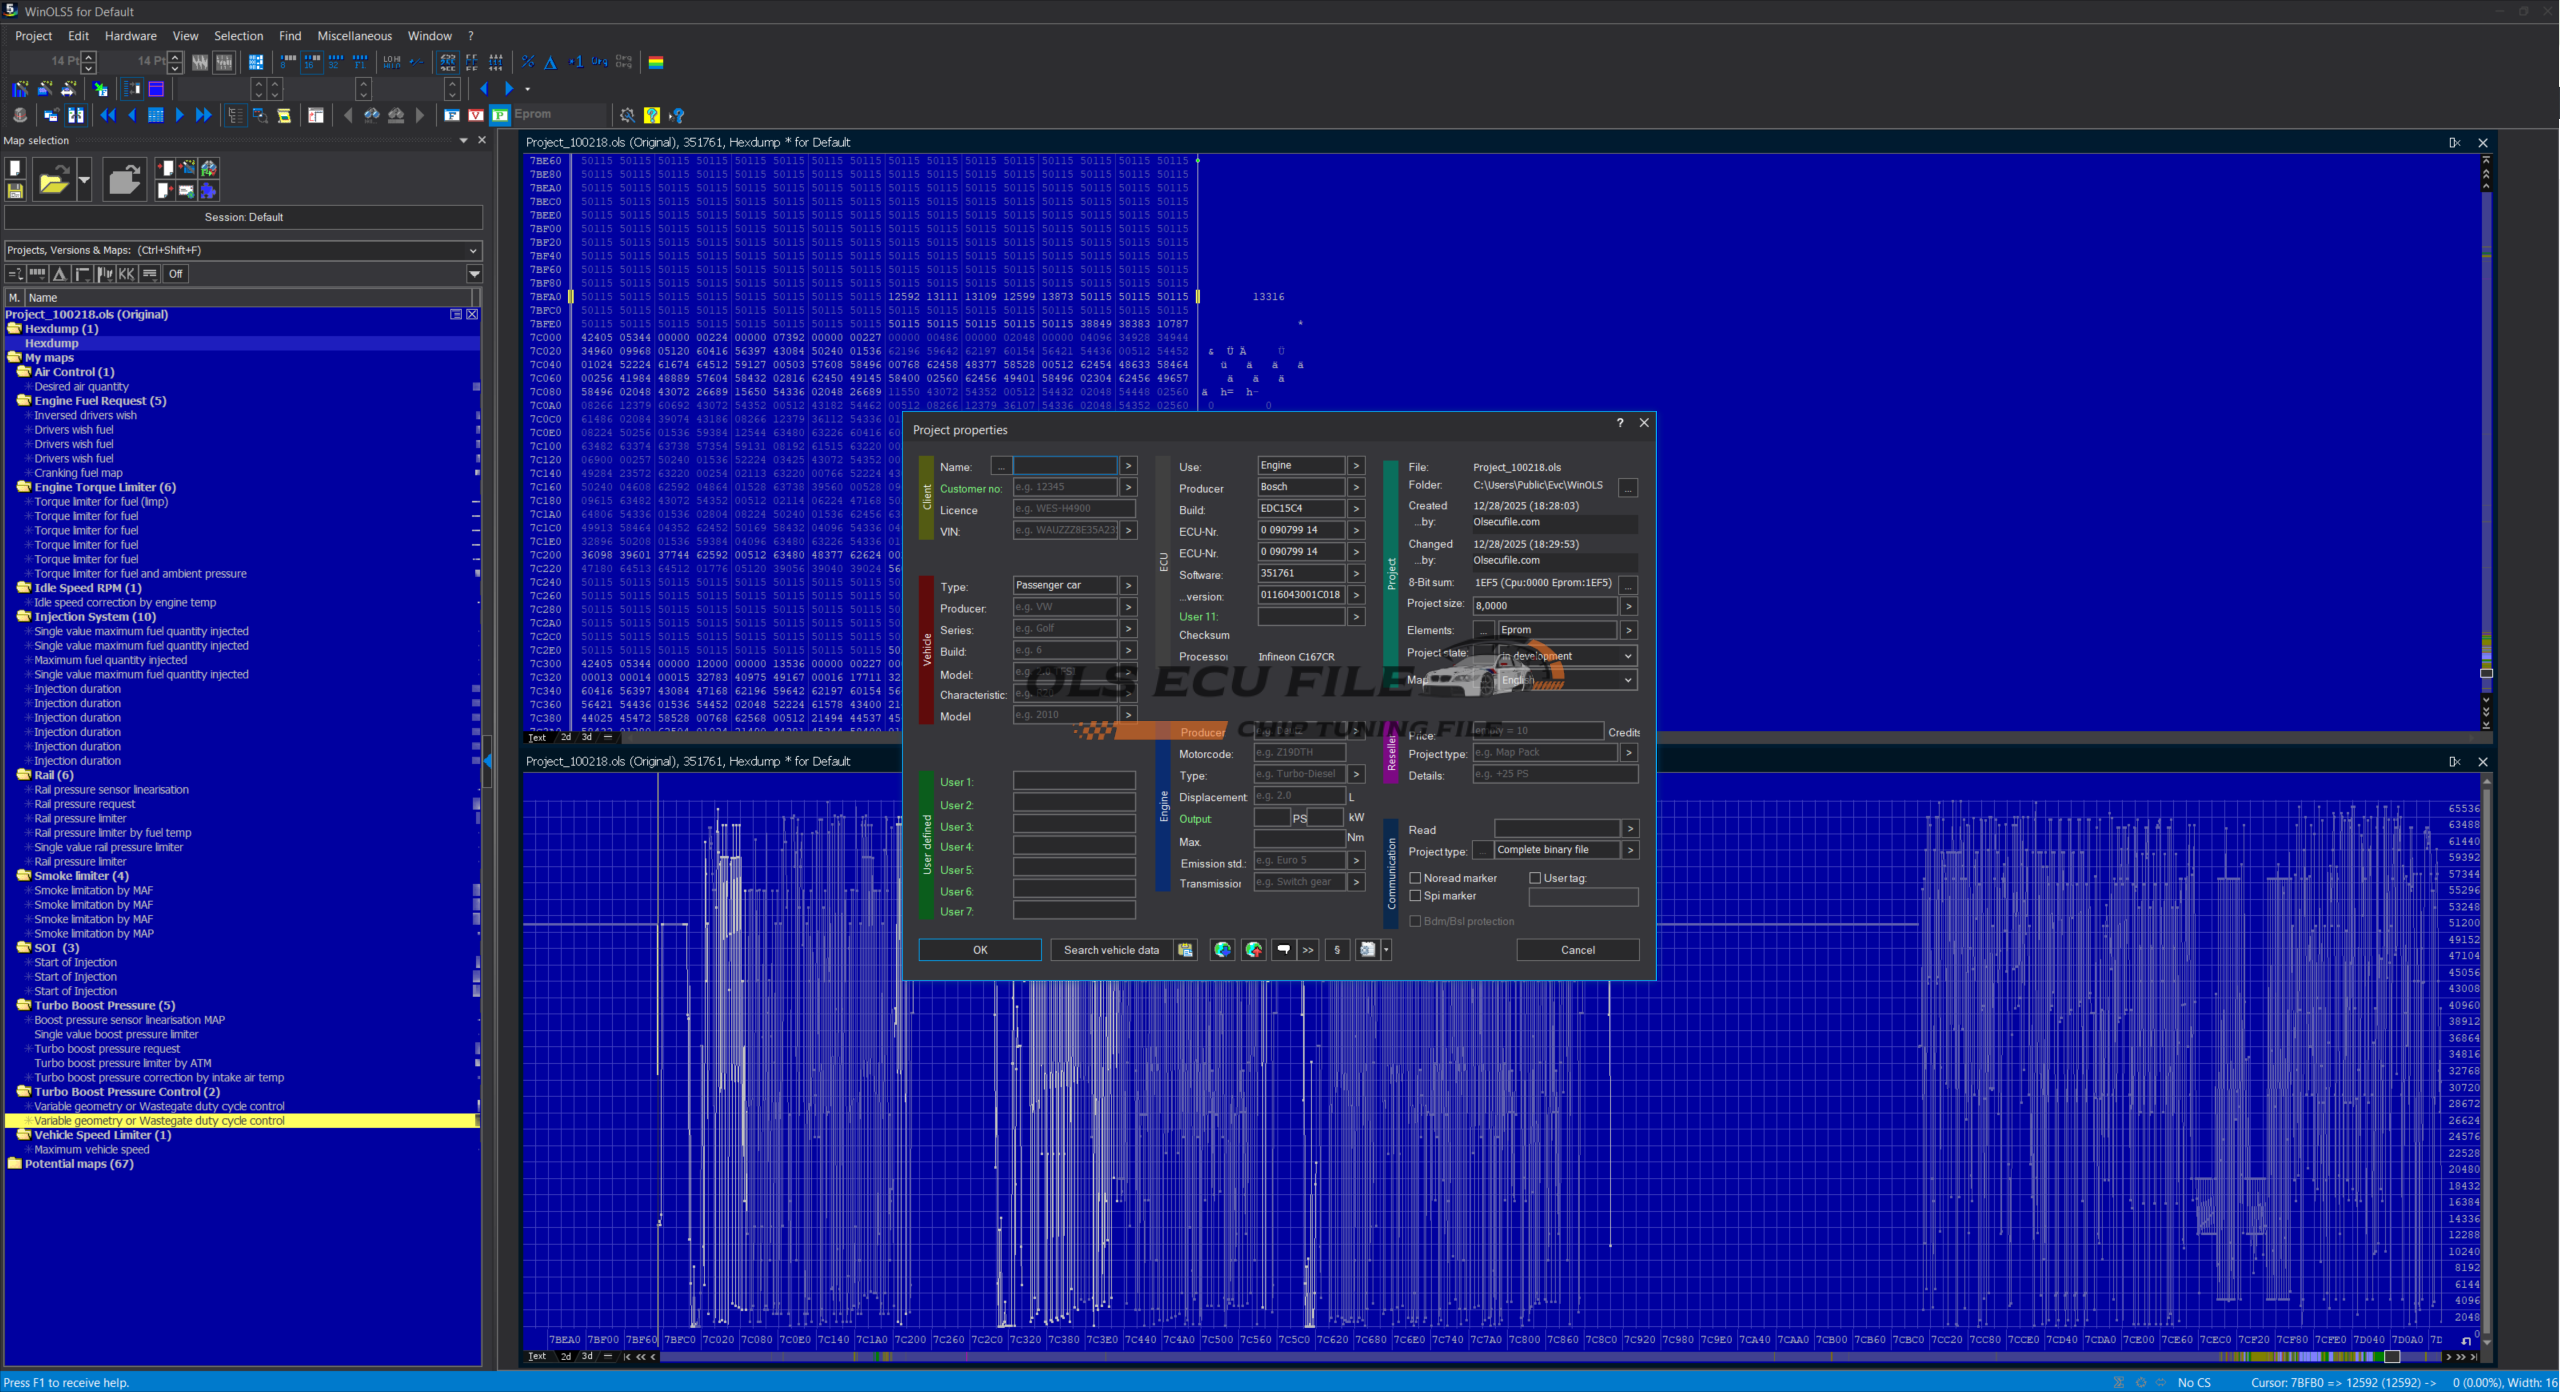Screen dimensions: 2560x1392
Task: Check the Spi marker checkbox
Action: [x=1415, y=896]
